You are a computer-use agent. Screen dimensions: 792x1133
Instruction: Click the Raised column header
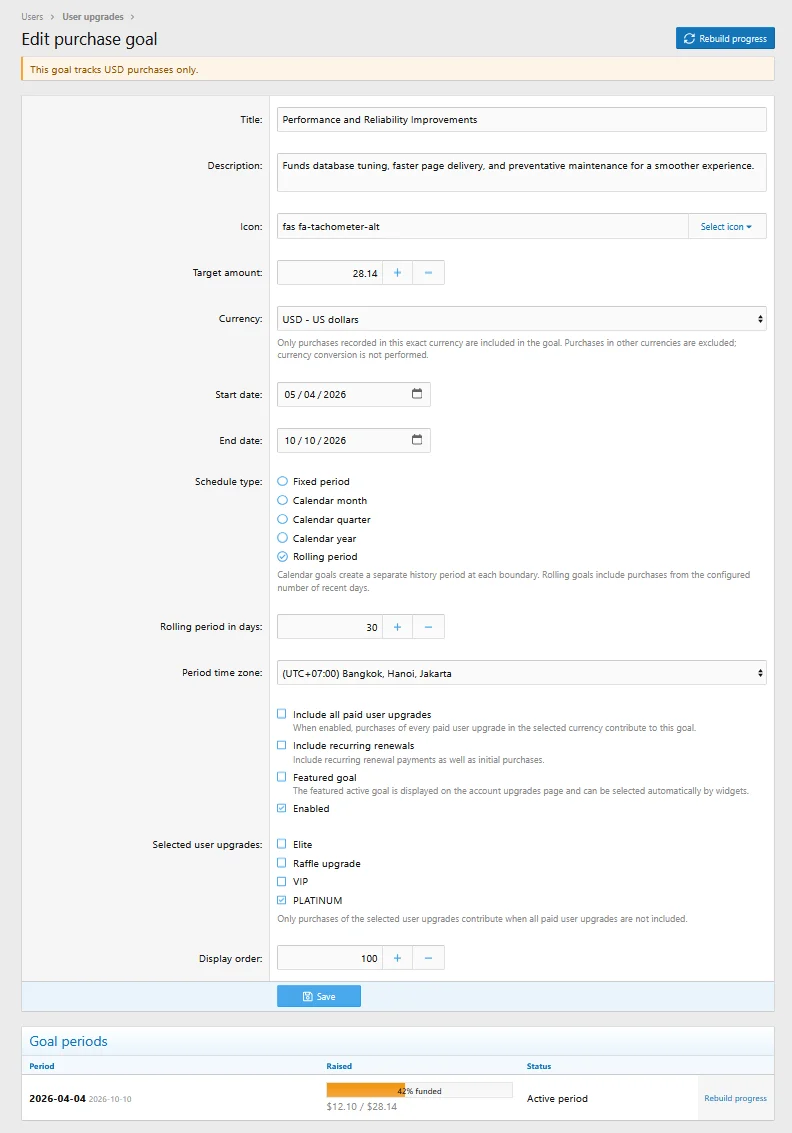click(339, 1066)
